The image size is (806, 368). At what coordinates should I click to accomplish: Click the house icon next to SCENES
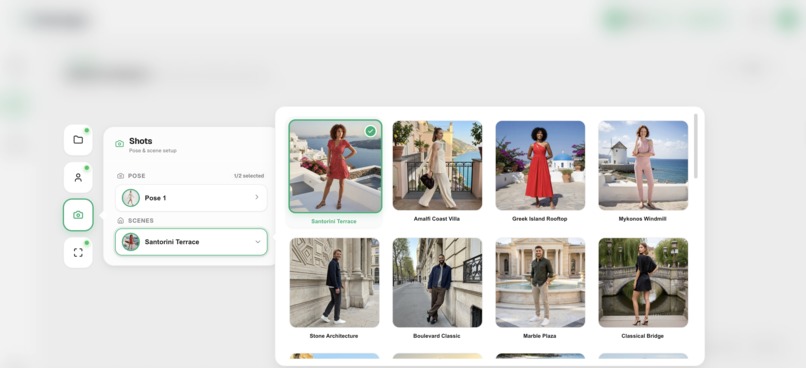click(x=121, y=220)
